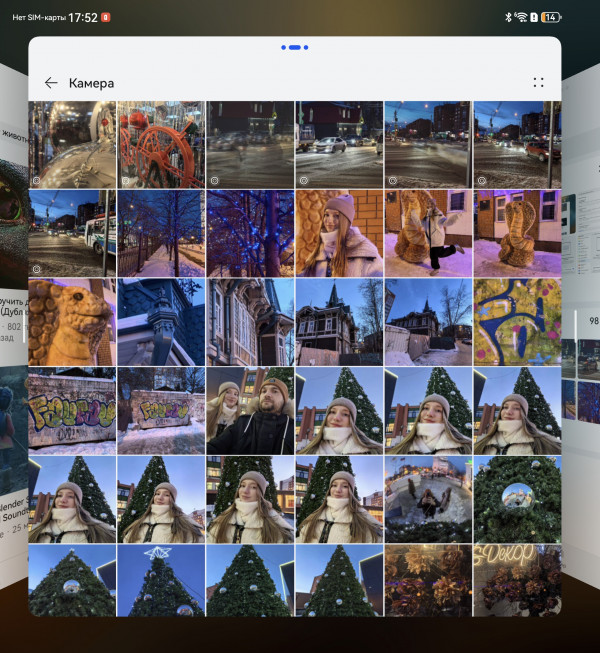Open the four-dot more options menu
Image resolution: width=600 pixels, height=653 pixels.
tap(538, 82)
